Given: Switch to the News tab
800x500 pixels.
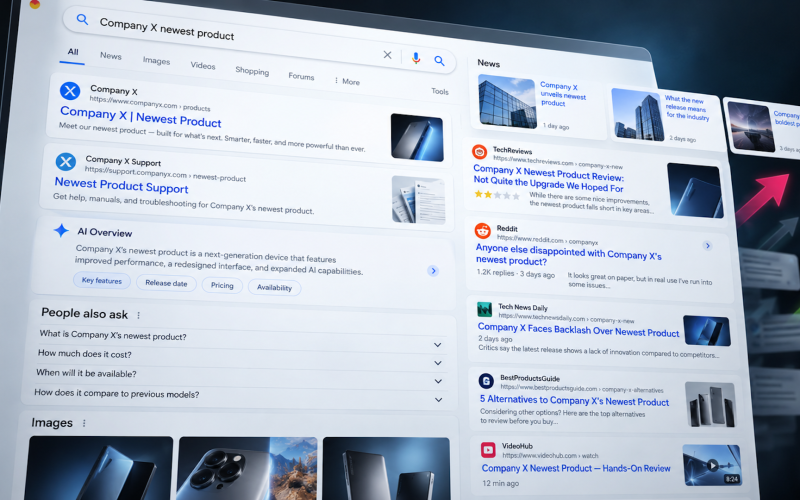Looking at the screenshot, I should click(111, 56).
